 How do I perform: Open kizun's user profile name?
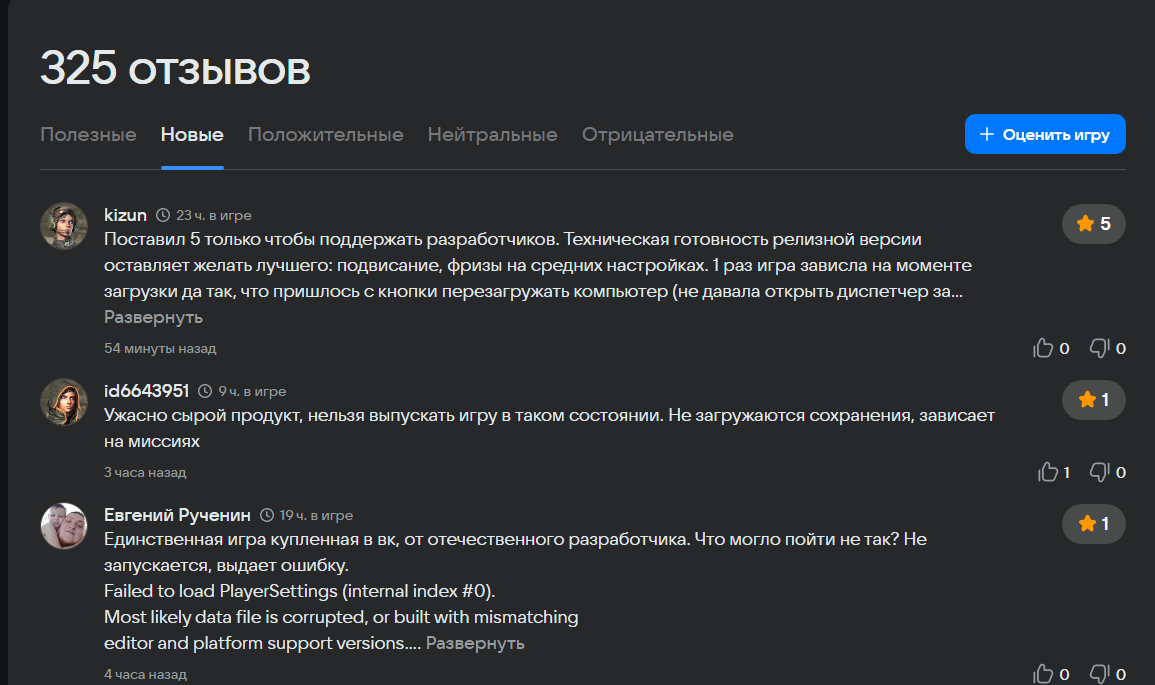click(125, 215)
